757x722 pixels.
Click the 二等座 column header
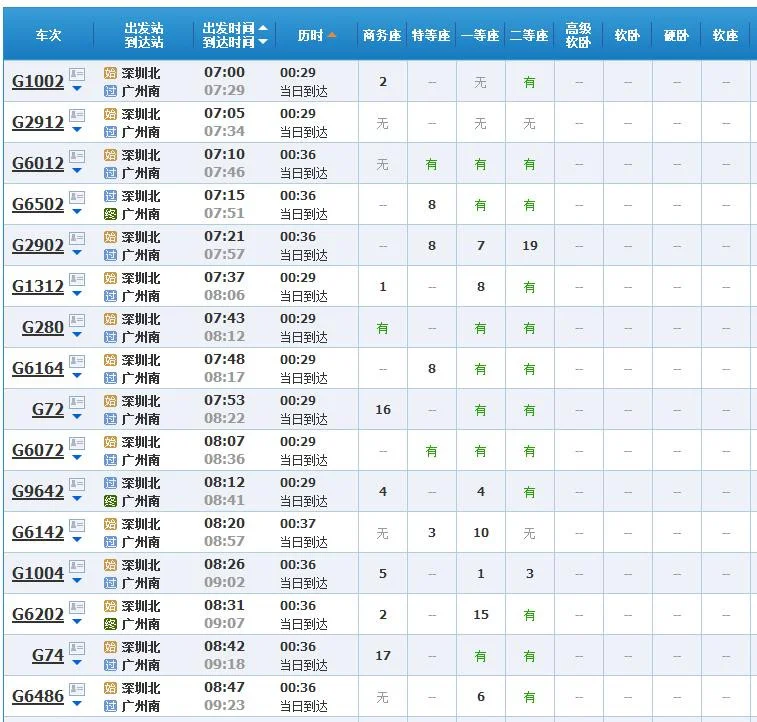pyautogui.click(x=529, y=35)
